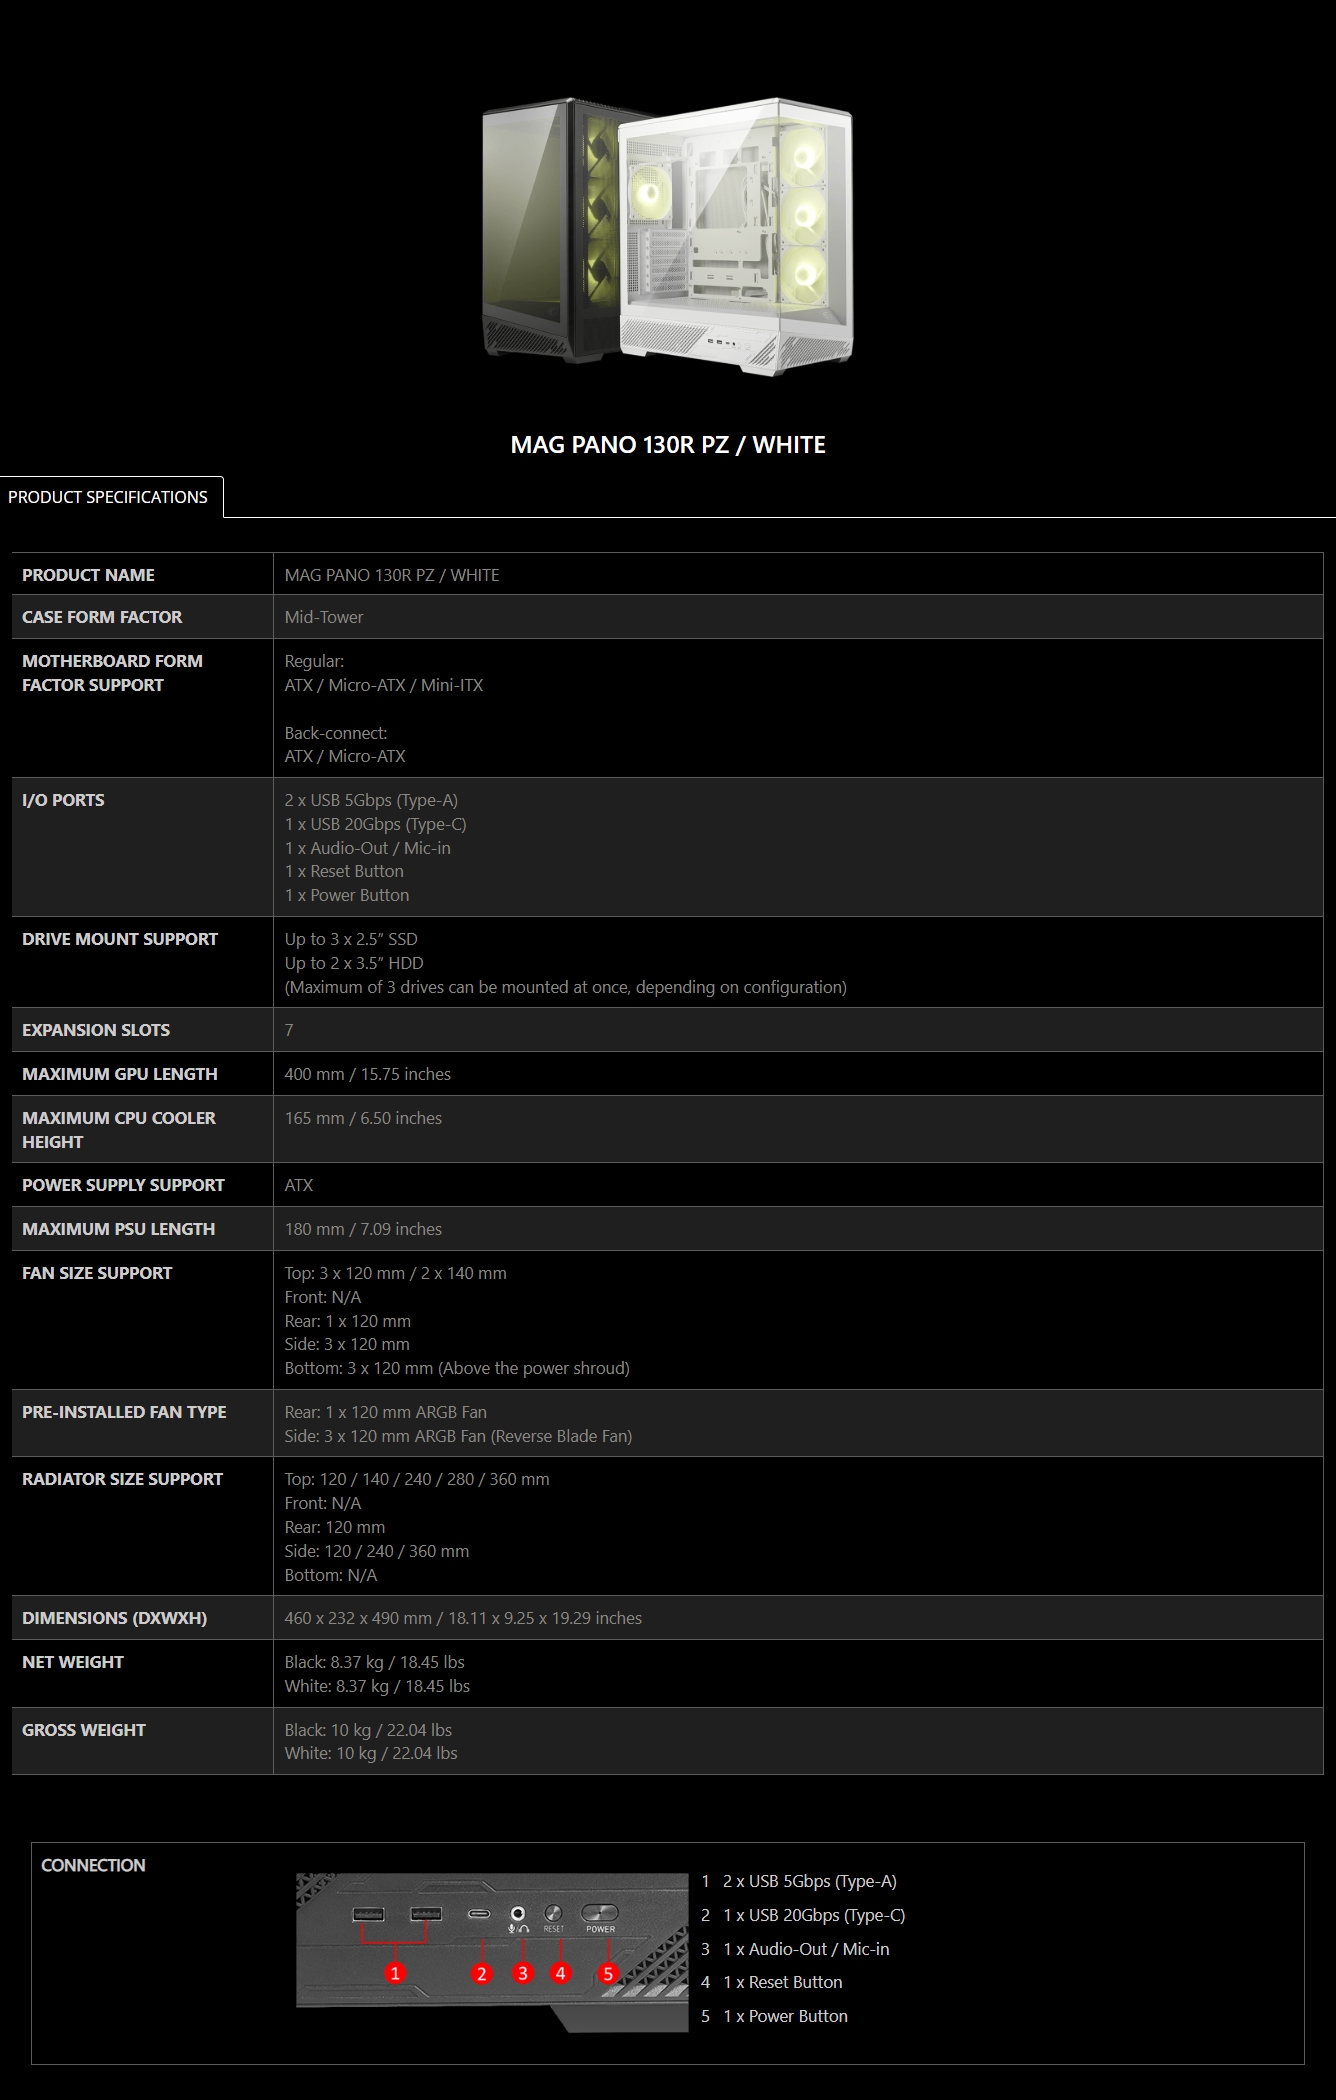Select 'Top: 120 / 140 / 240 / 280 / 360 mm'
Screen dimensions: 1336x2100
pos(417,1479)
